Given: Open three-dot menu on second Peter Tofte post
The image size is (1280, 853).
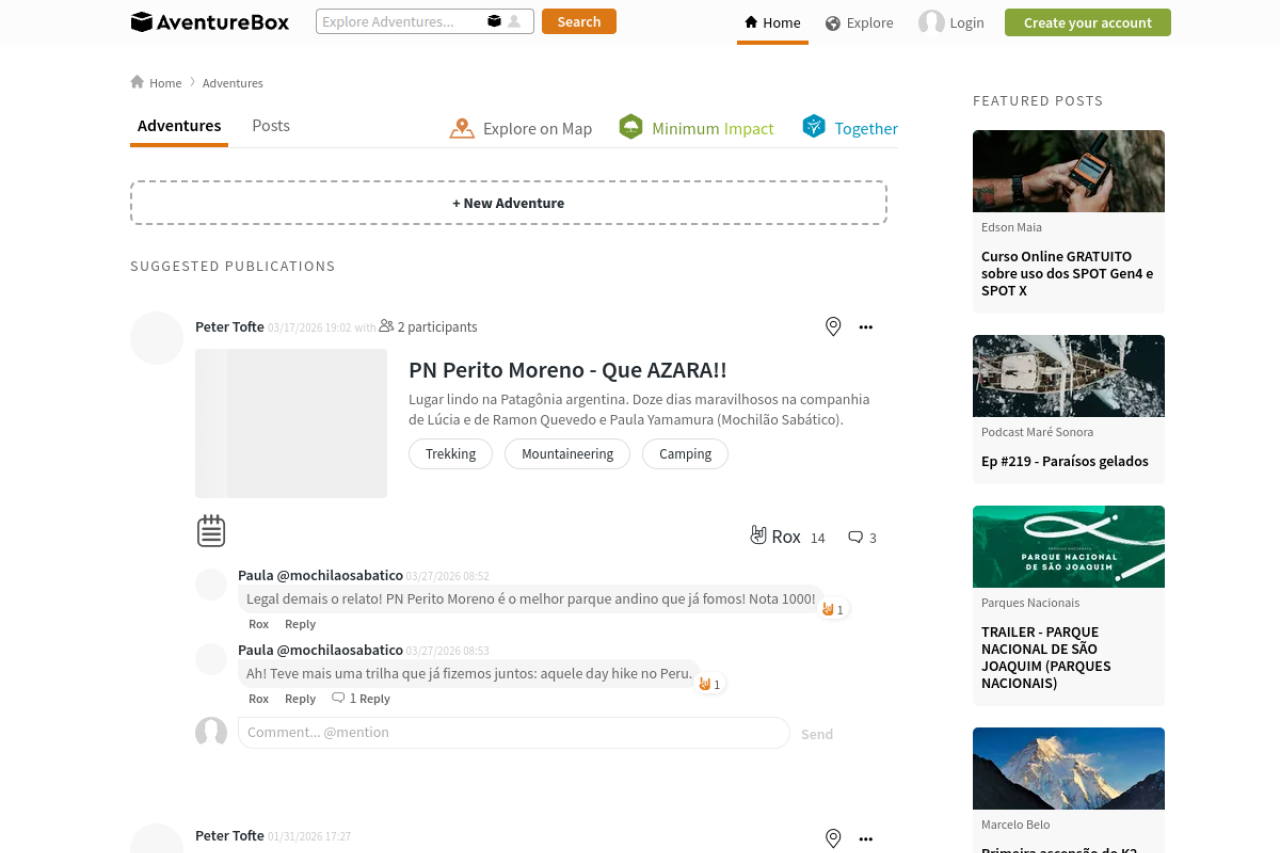Looking at the screenshot, I should (x=866, y=839).
